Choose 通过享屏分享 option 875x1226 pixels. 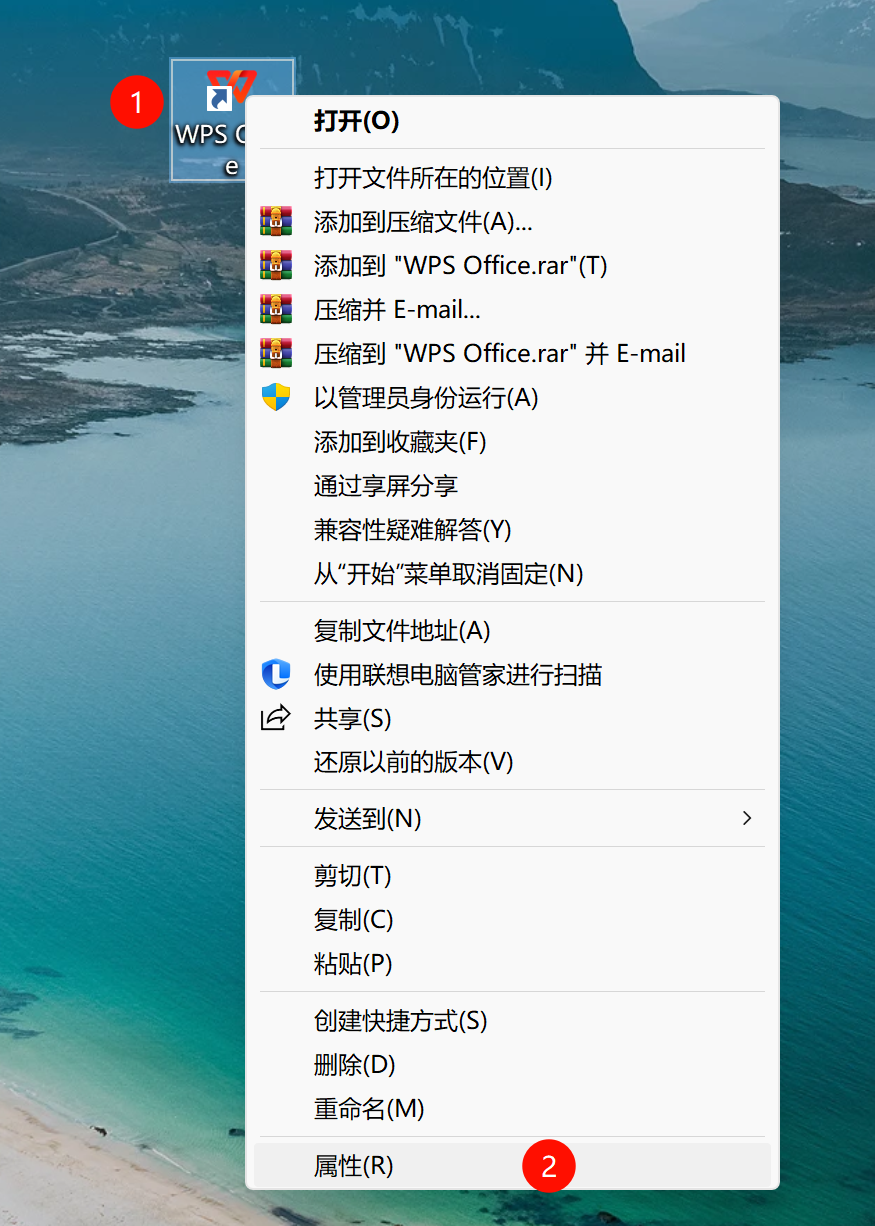512,486
